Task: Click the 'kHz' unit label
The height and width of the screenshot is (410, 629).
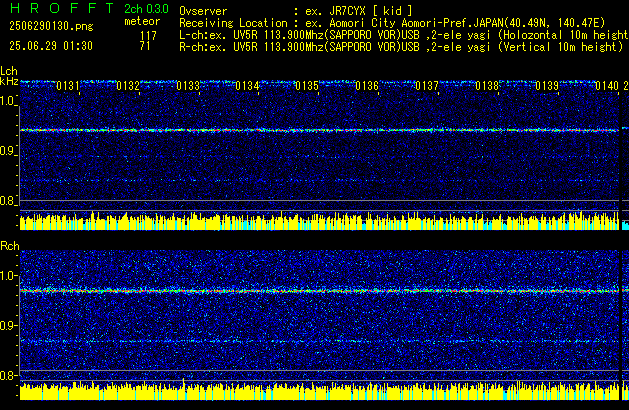Action: coord(9,81)
